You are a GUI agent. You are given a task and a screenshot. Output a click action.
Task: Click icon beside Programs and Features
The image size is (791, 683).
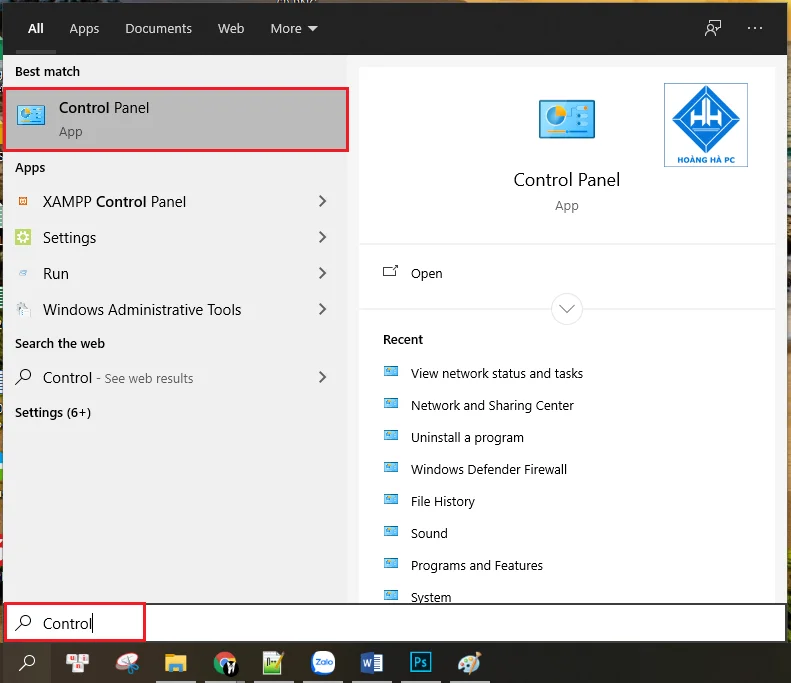pos(391,563)
